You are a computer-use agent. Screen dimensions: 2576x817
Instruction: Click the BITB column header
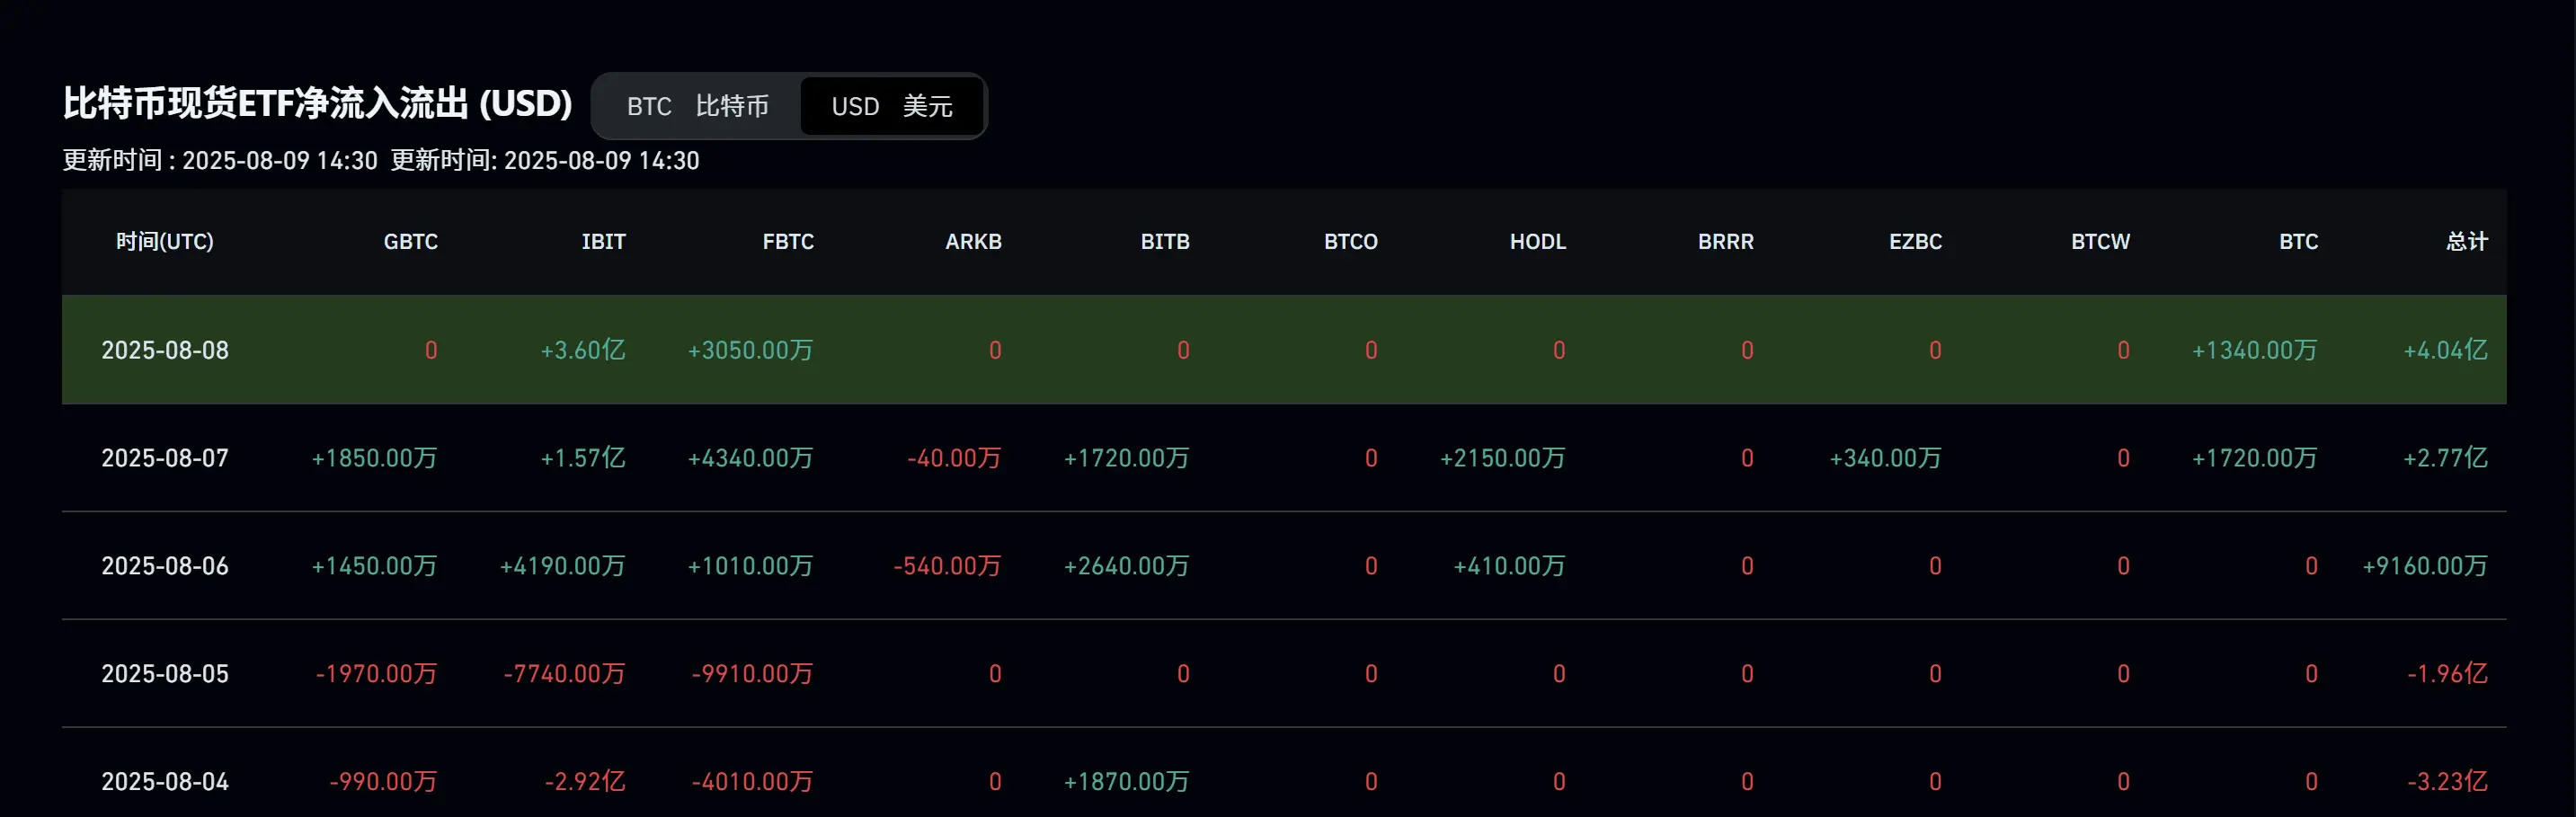[x=1165, y=242]
